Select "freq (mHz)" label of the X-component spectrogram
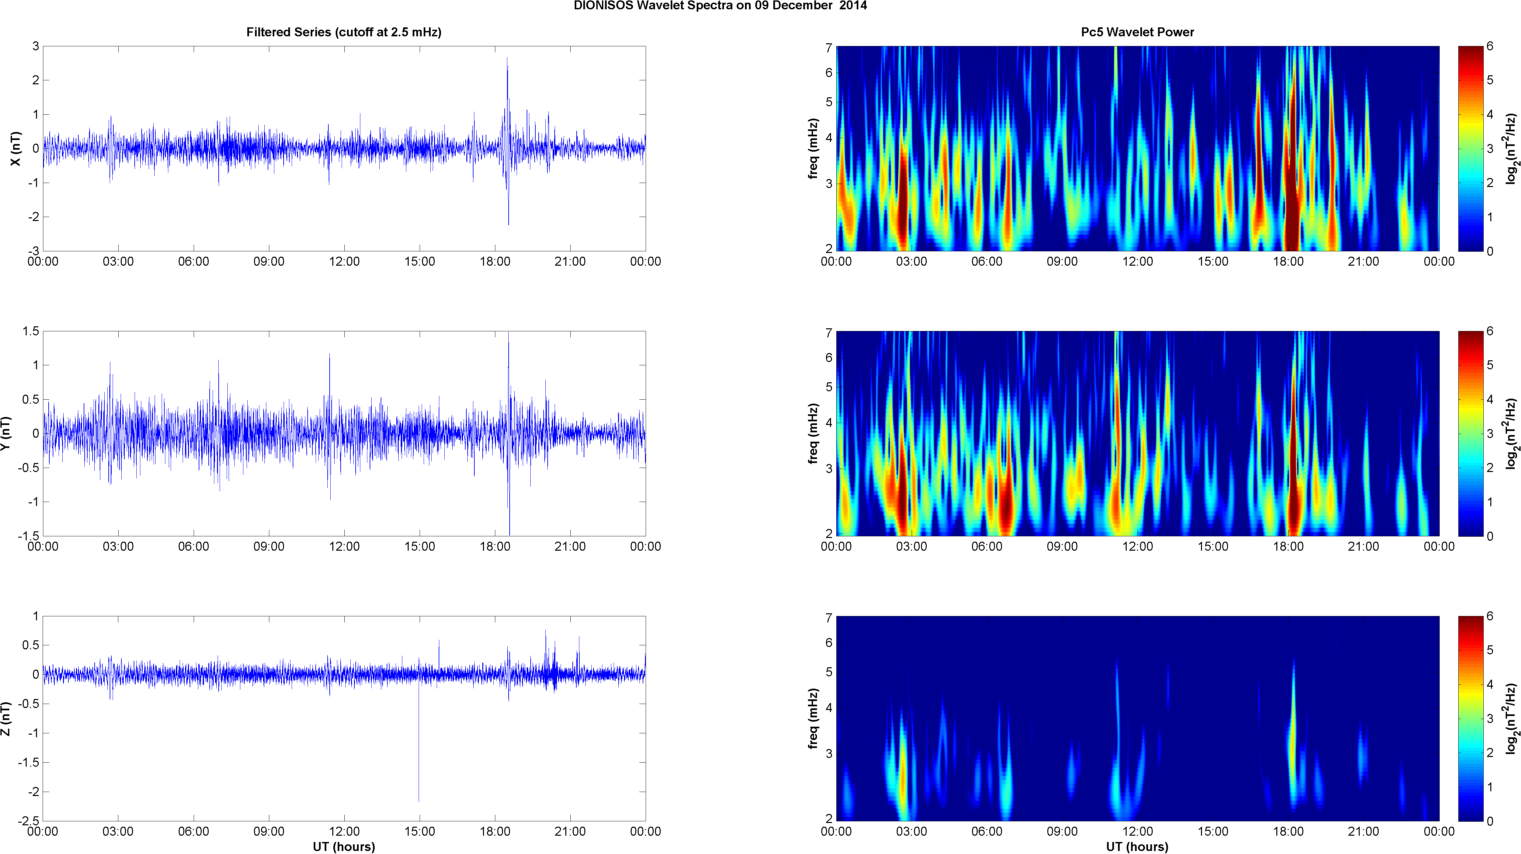The image size is (1521, 854). tap(814, 149)
